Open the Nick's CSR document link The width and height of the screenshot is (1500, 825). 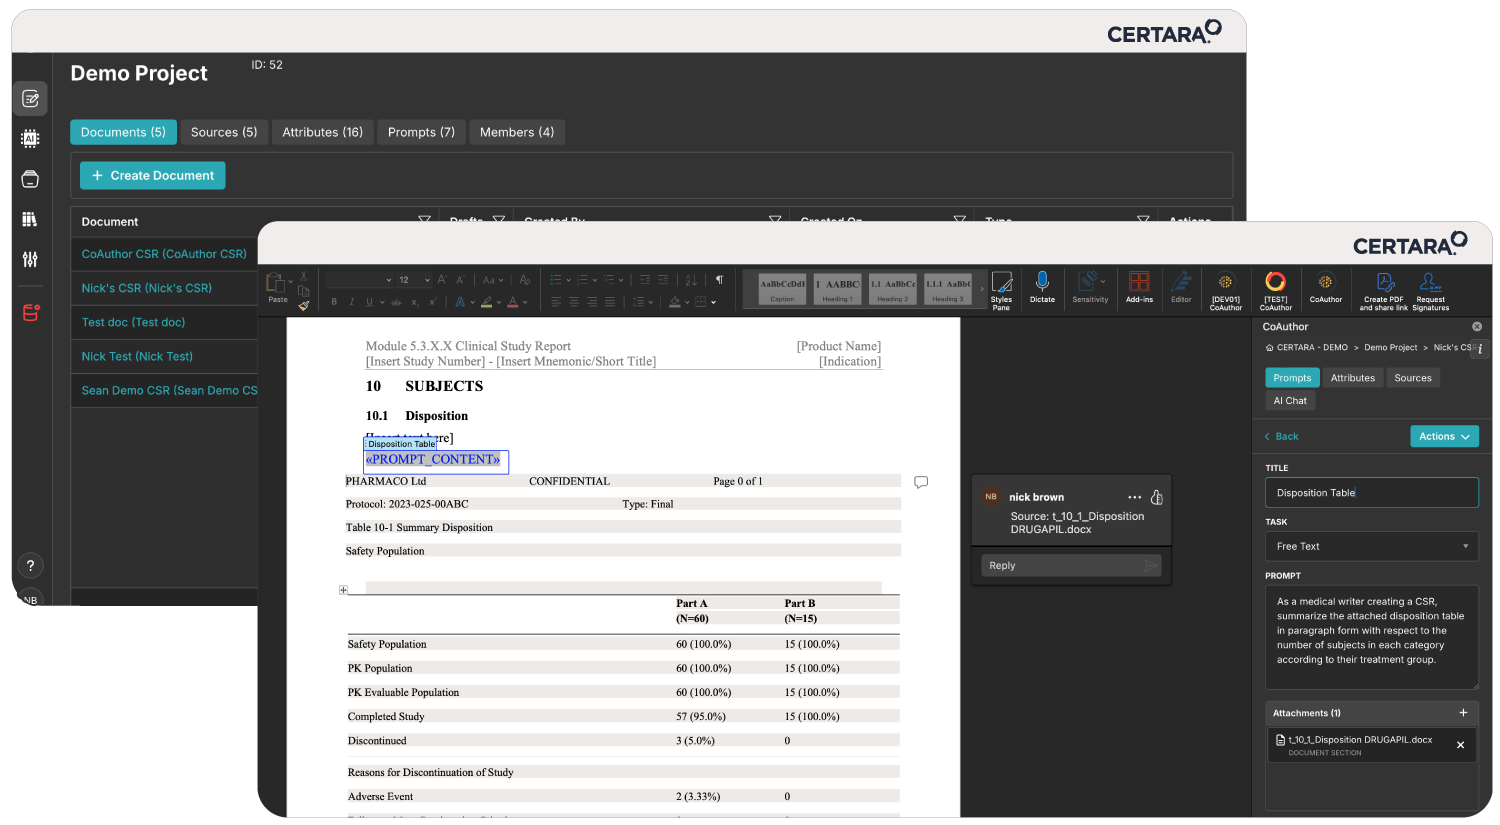click(x=147, y=288)
